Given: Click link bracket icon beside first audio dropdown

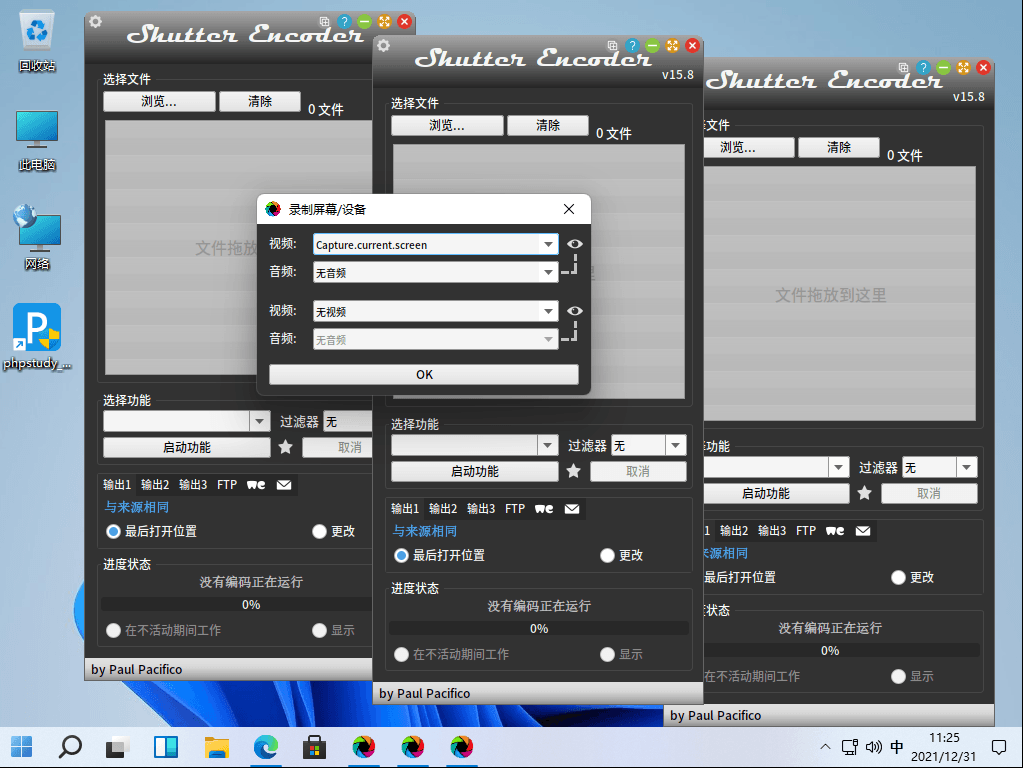Looking at the screenshot, I should click(570, 265).
